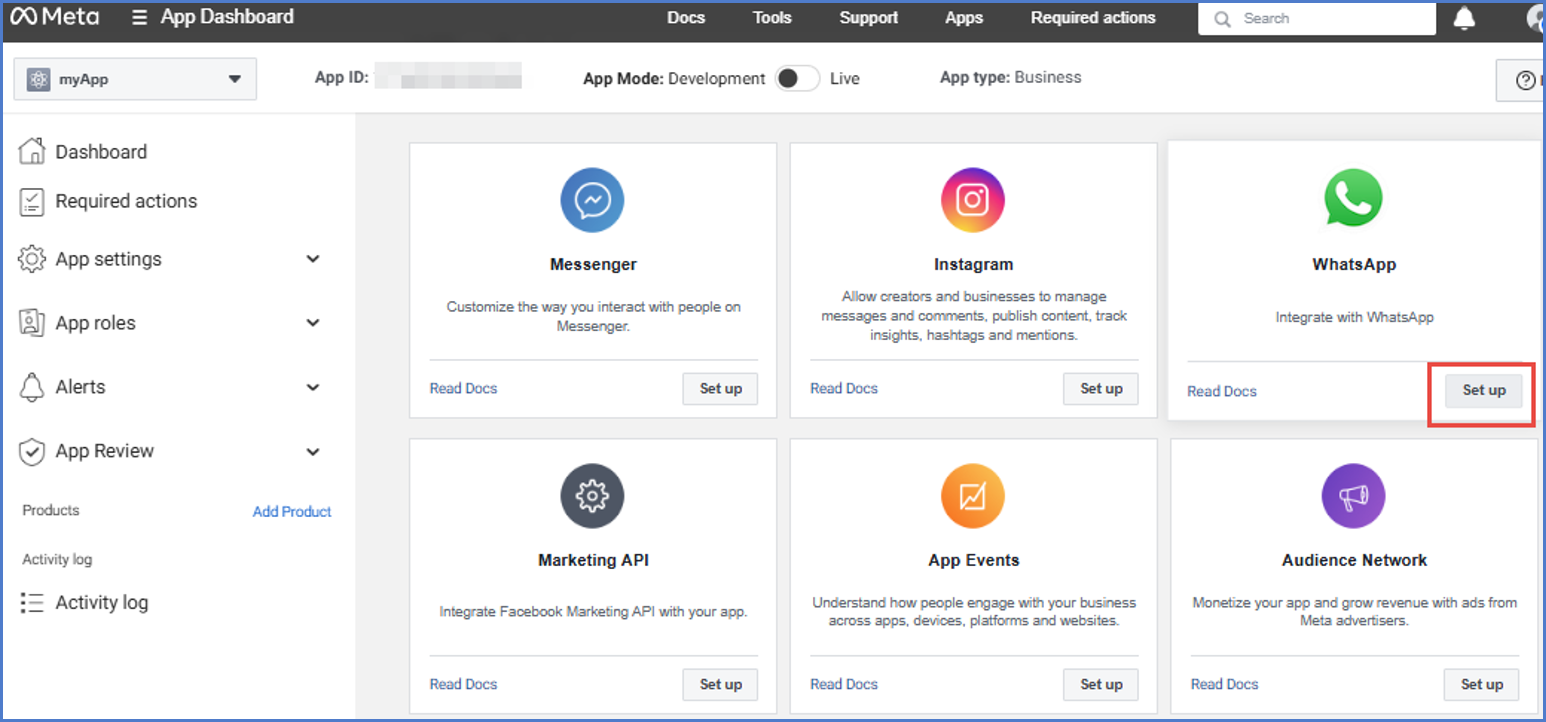Click the Add Product link

(292, 511)
